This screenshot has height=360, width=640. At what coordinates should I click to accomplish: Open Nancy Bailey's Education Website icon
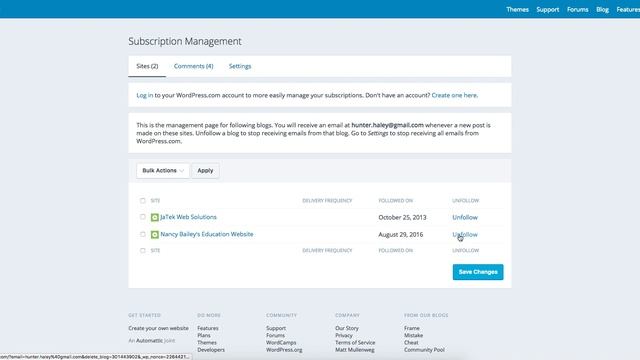[155, 235]
